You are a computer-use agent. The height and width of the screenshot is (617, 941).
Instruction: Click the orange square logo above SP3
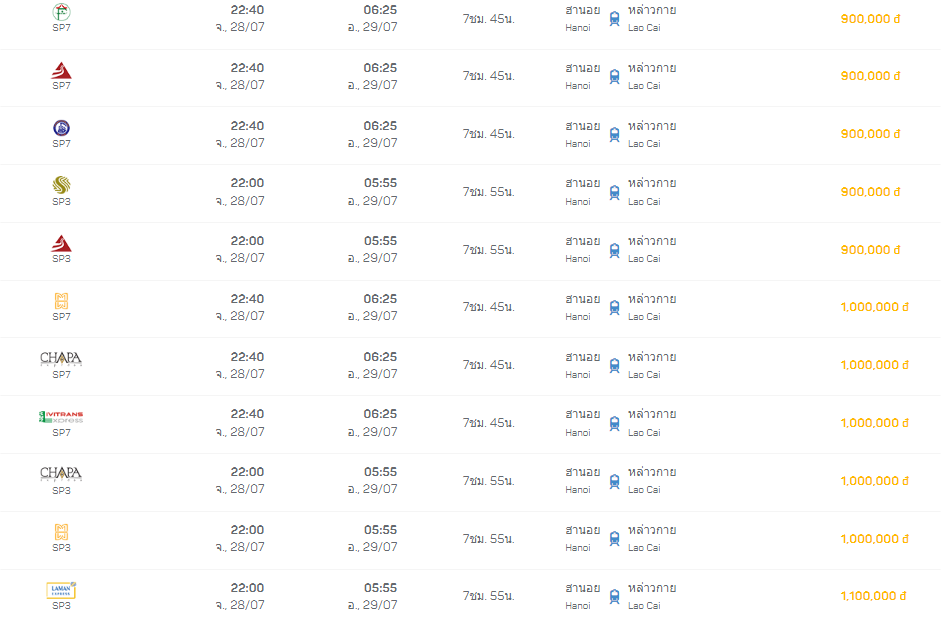pos(61,532)
